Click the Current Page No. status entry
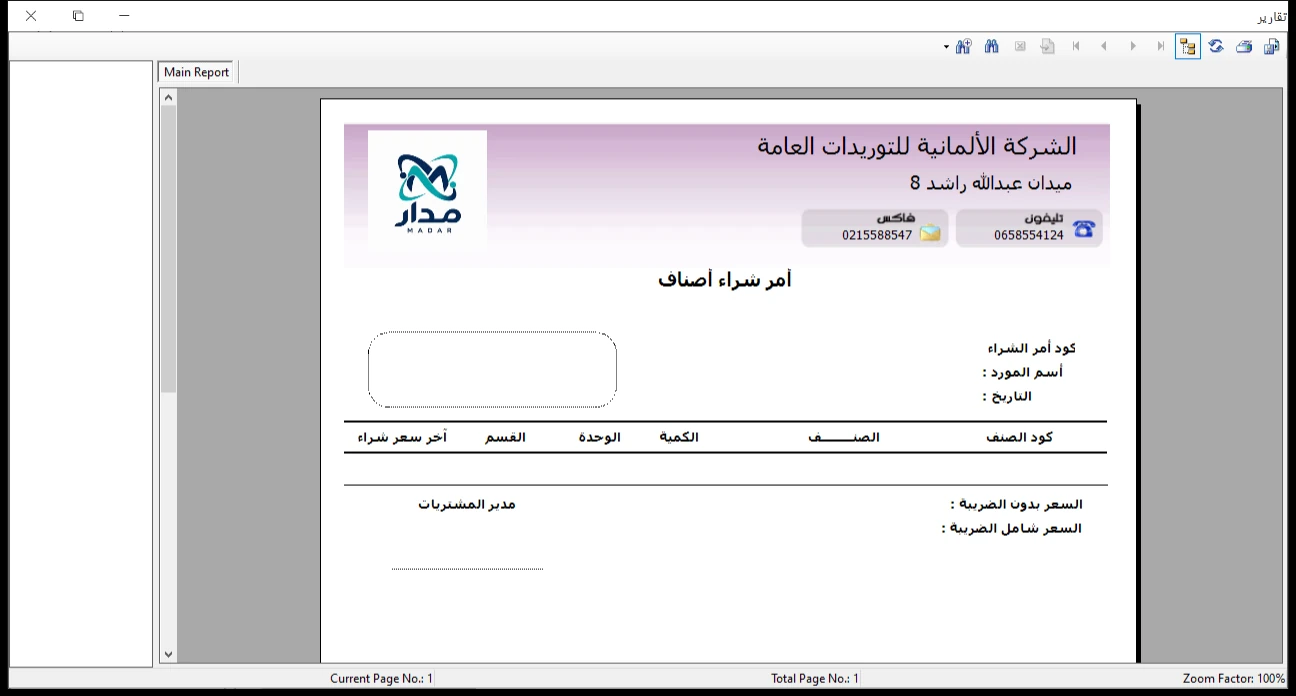 [x=382, y=679]
